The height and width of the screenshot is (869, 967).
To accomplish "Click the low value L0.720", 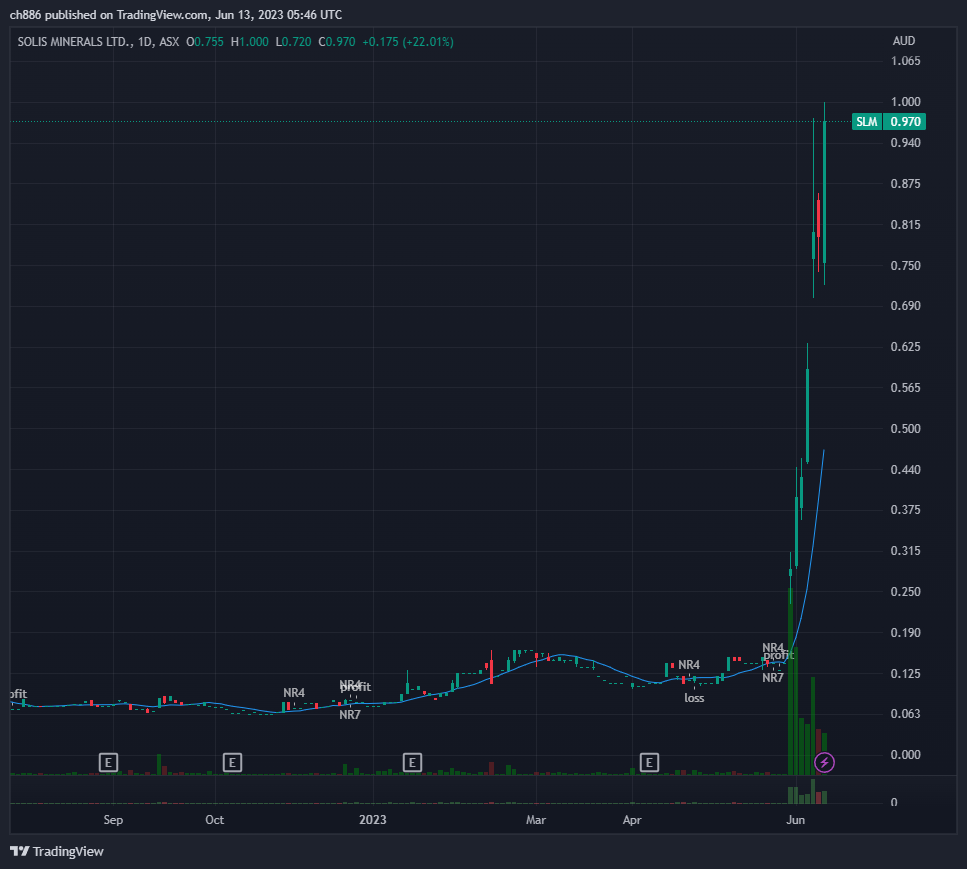I will (x=294, y=42).
